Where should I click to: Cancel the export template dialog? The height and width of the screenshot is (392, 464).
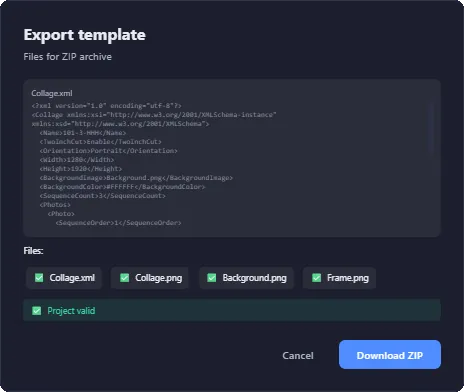tap(298, 356)
